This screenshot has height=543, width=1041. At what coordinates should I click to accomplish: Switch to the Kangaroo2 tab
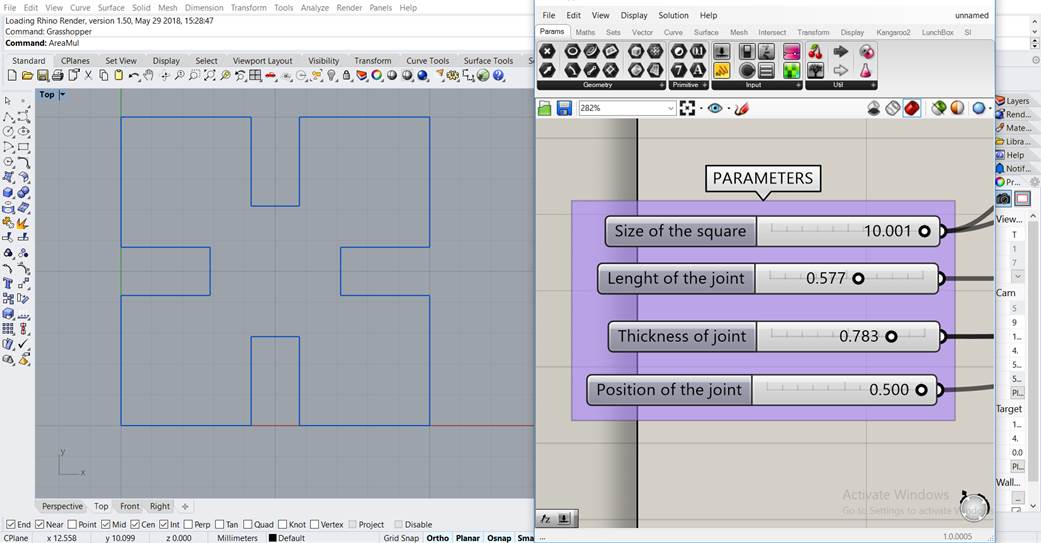click(893, 32)
